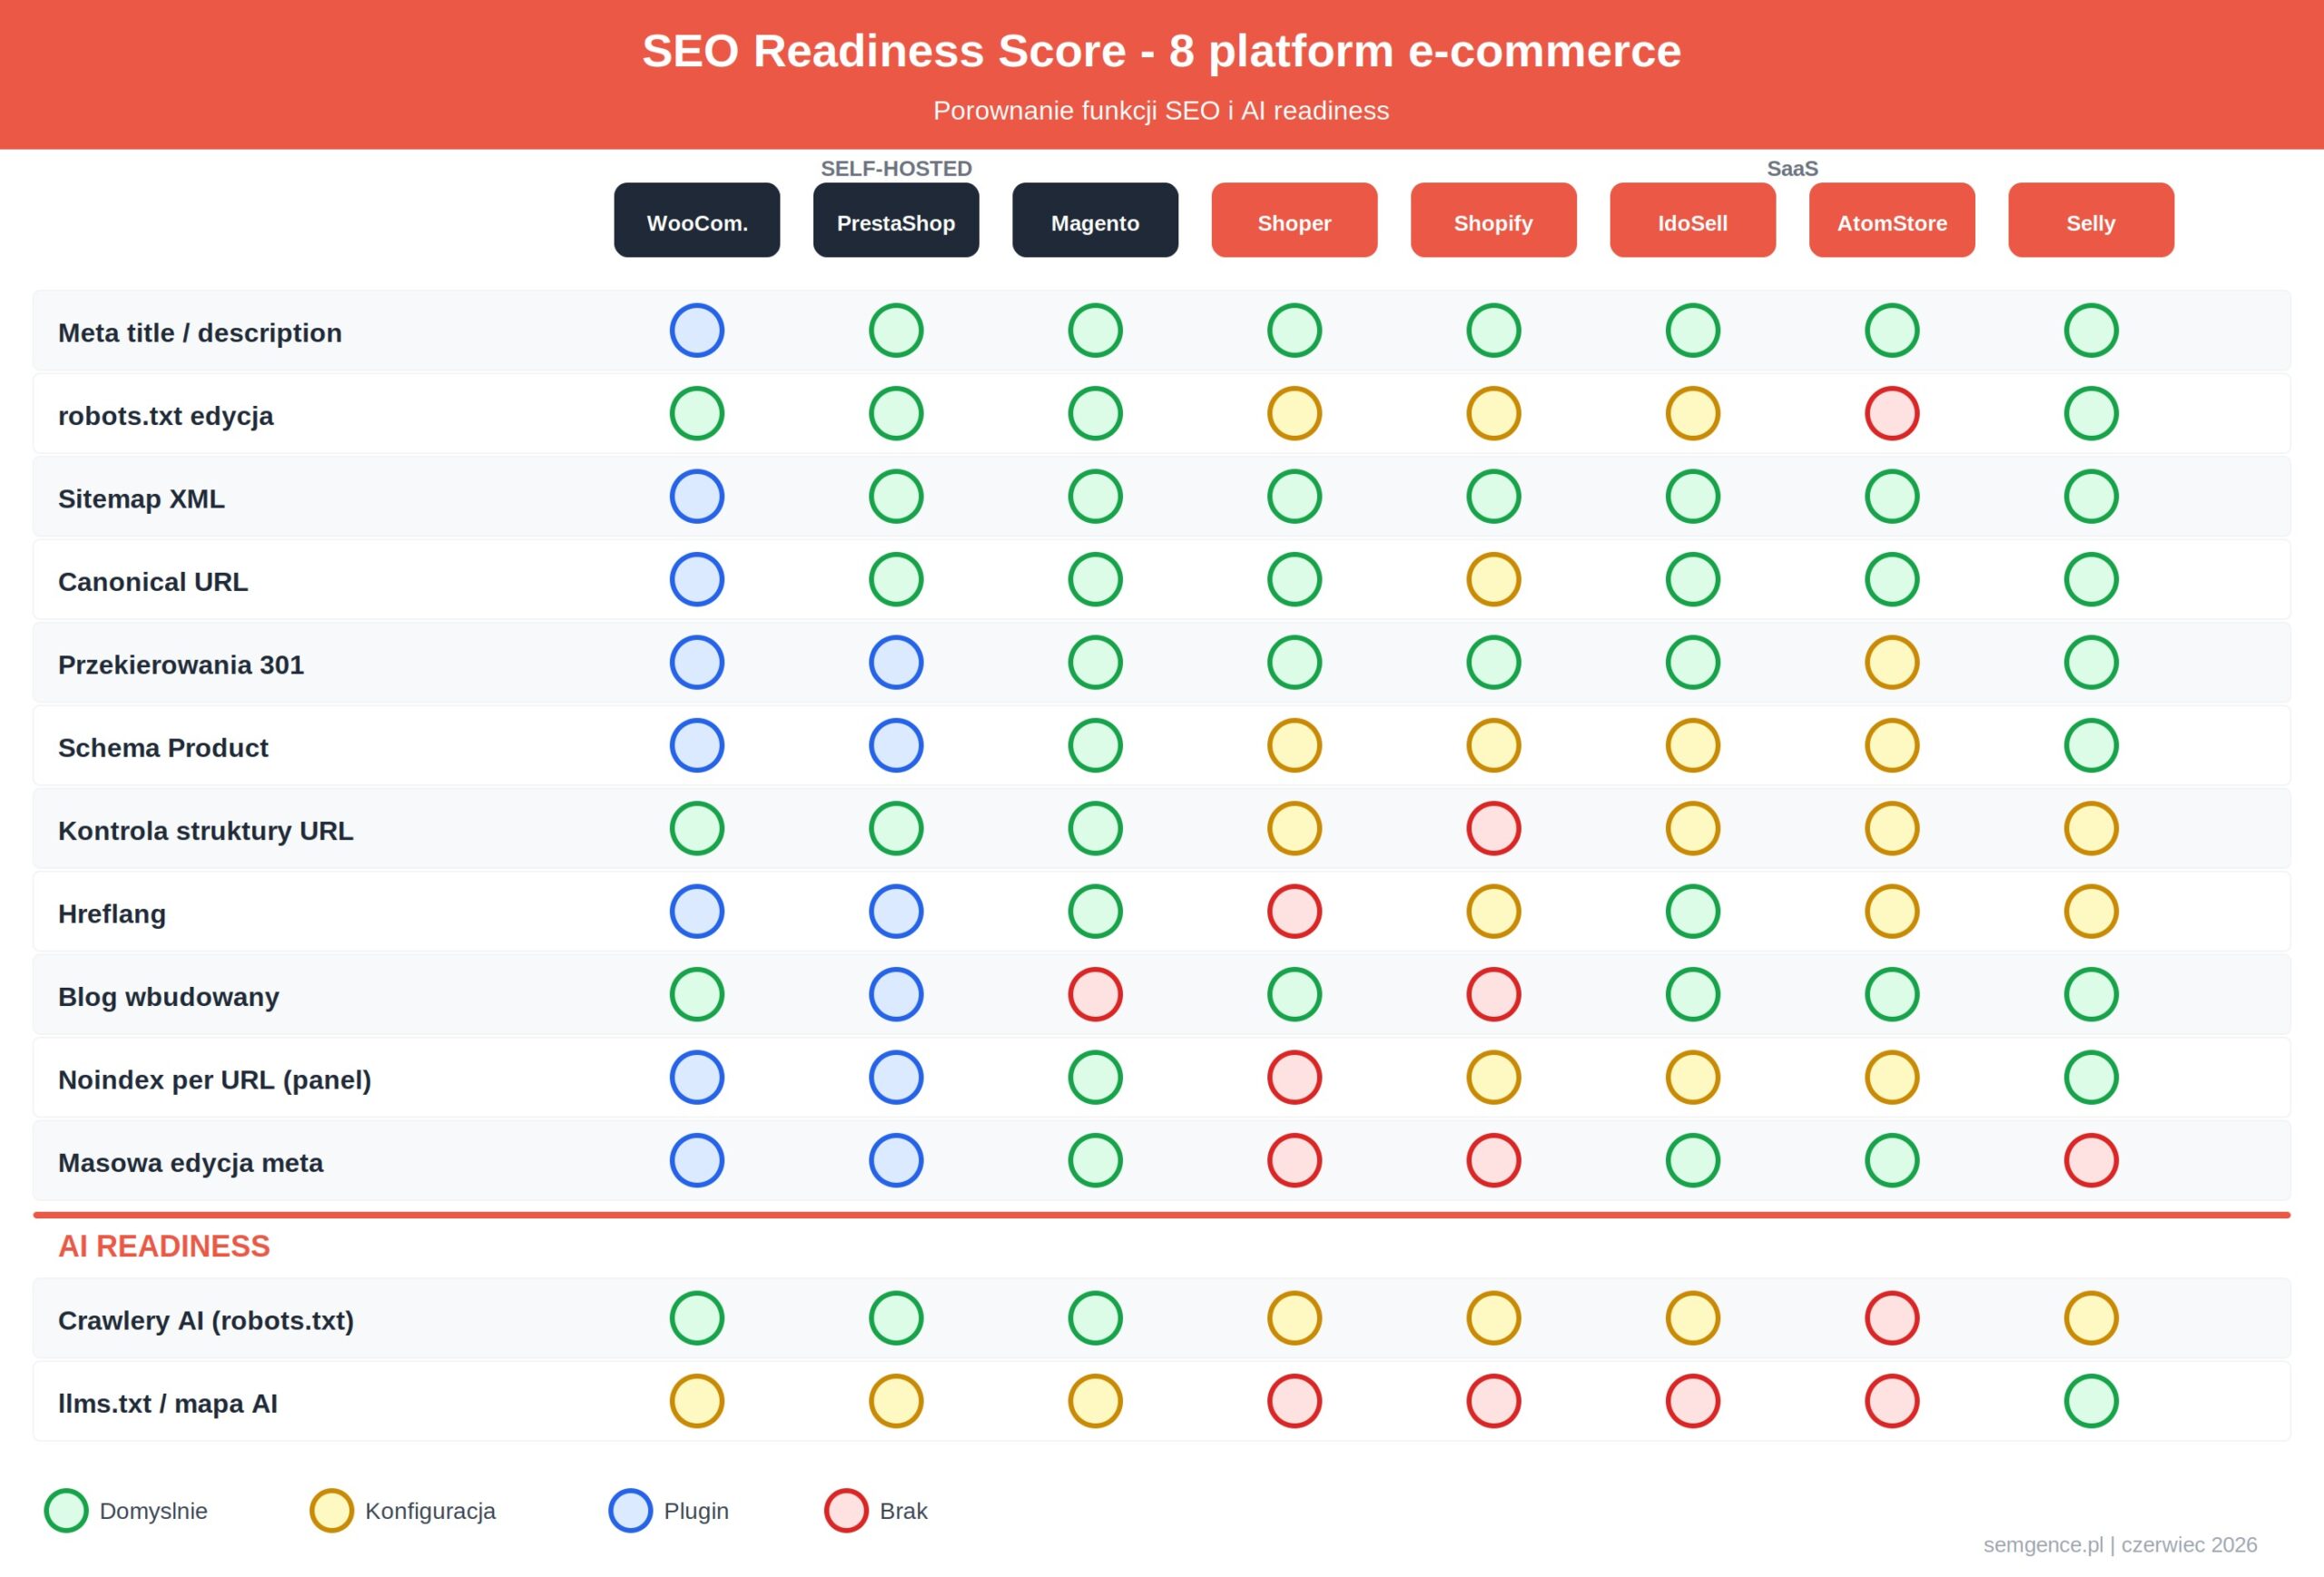Click the green IdoSell circle for Hreflang
Viewport: 2324px width, 1577px height.
coord(1692,911)
